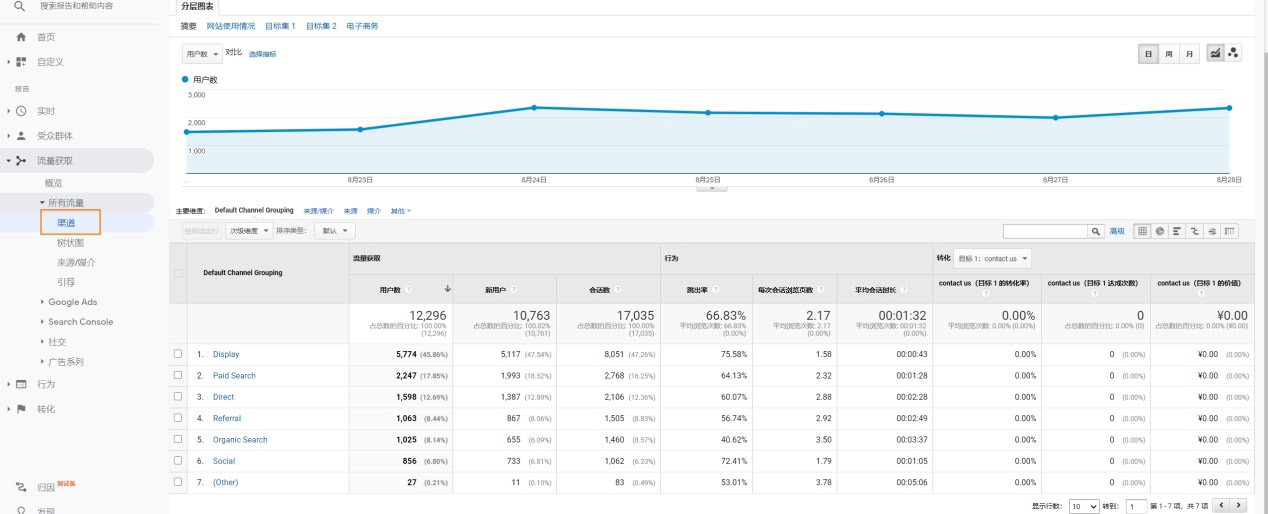Click the 归因 attribution icon

click(x=21, y=487)
